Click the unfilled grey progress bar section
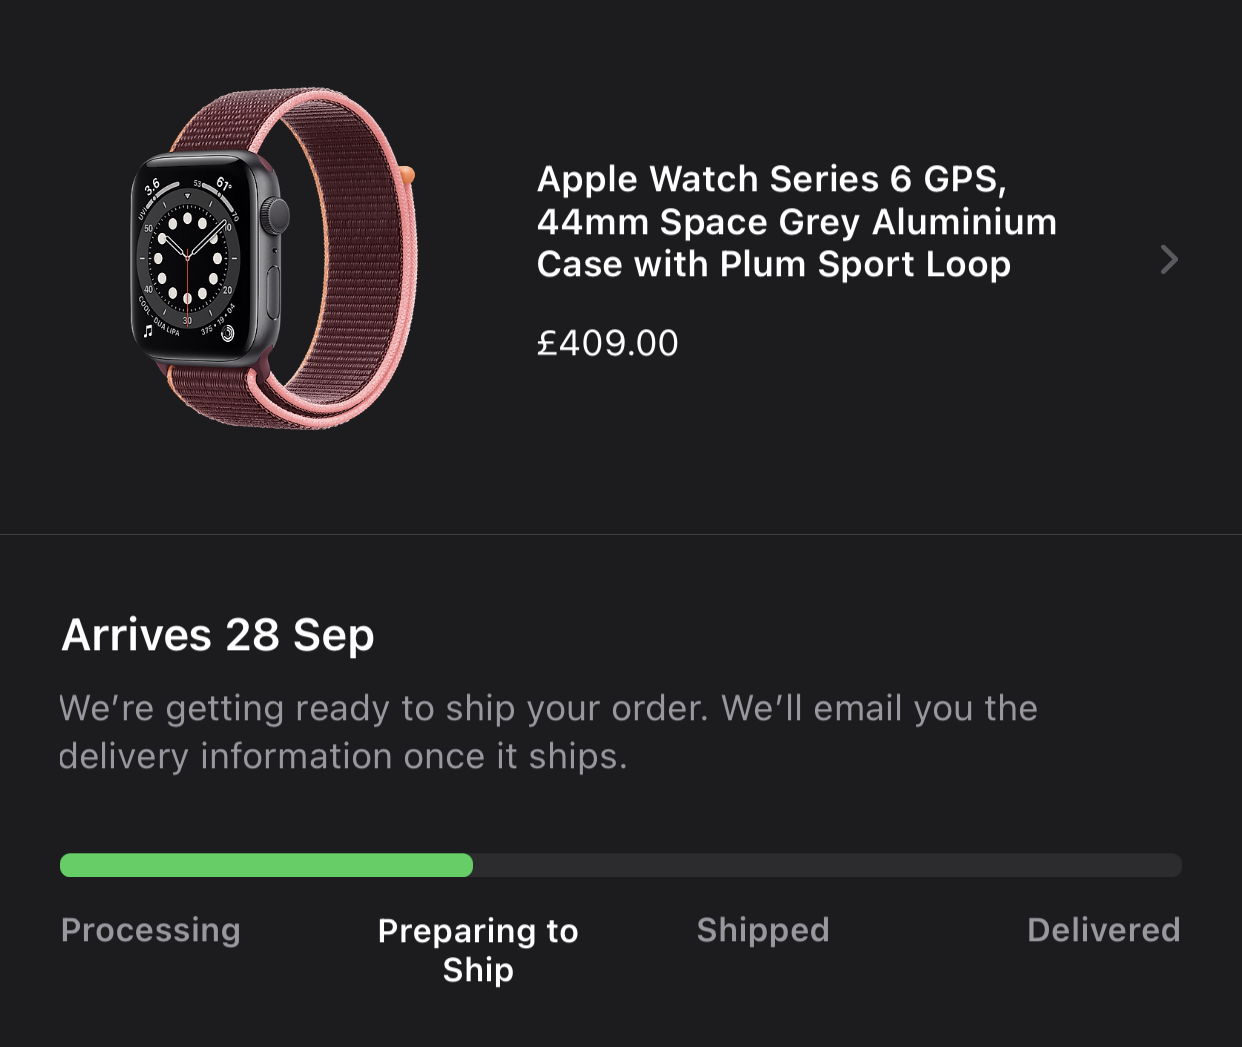Image resolution: width=1242 pixels, height=1047 pixels. 827,865
